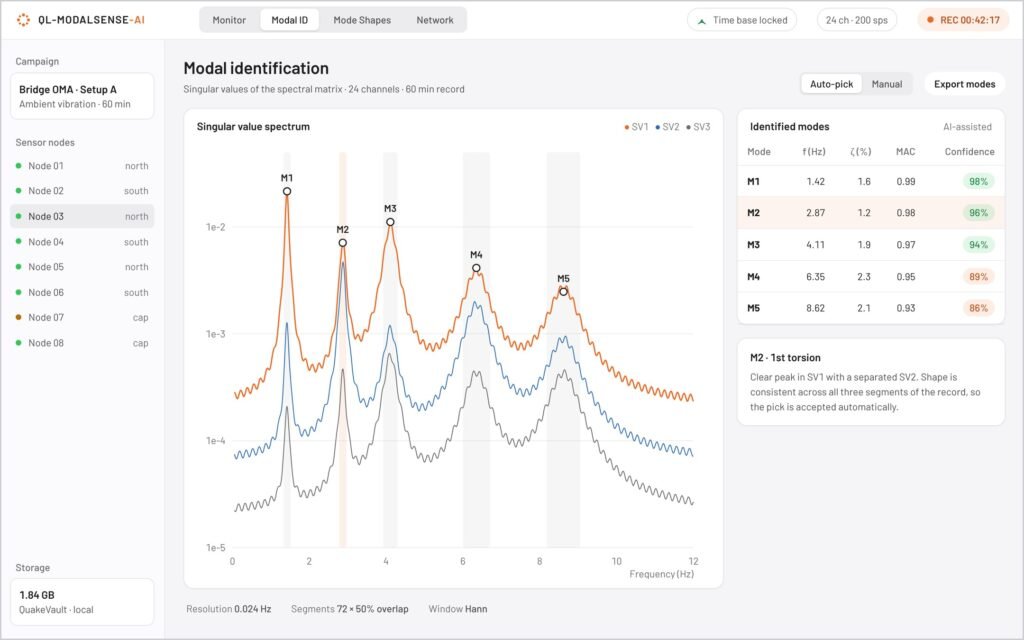Select mode M1 row in table
This screenshot has height=640, width=1024.
pyautogui.click(x=871, y=182)
